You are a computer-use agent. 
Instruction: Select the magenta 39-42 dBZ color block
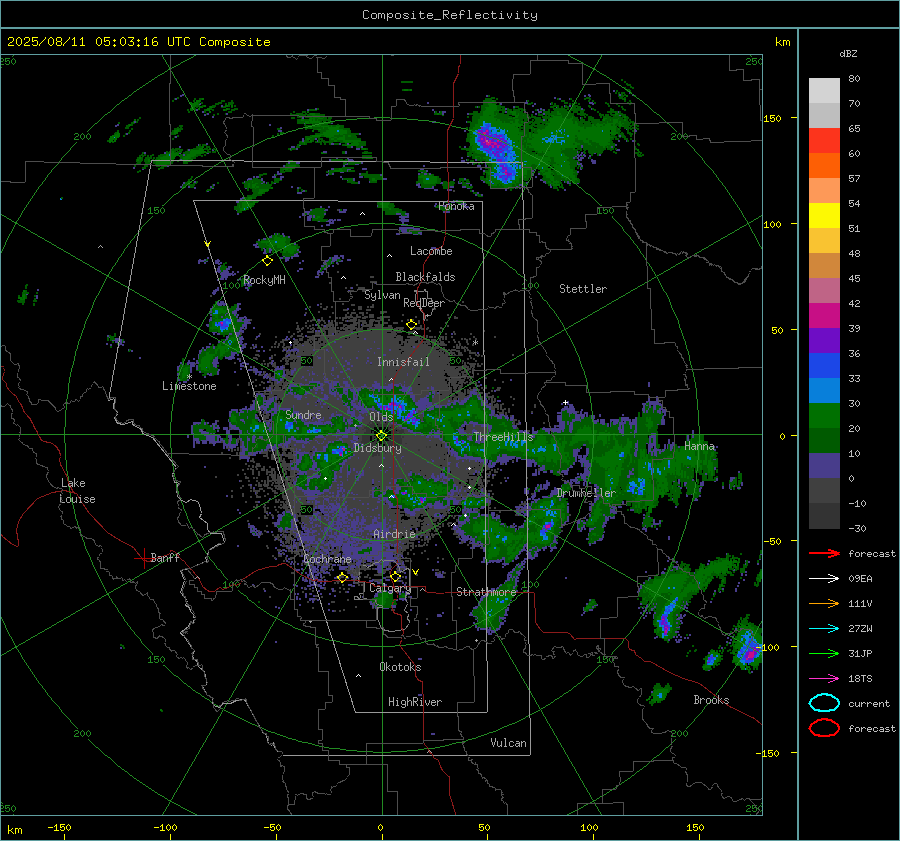point(824,316)
